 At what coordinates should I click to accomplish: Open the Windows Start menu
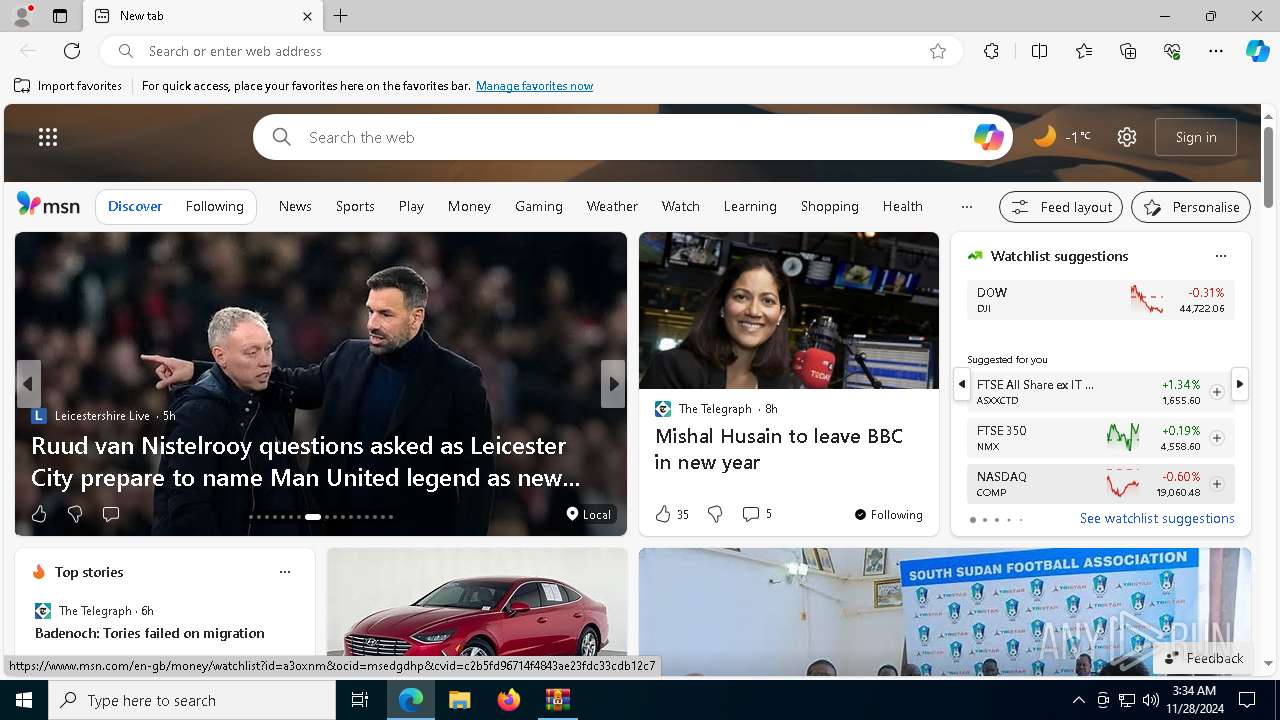[x=24, y=700]
